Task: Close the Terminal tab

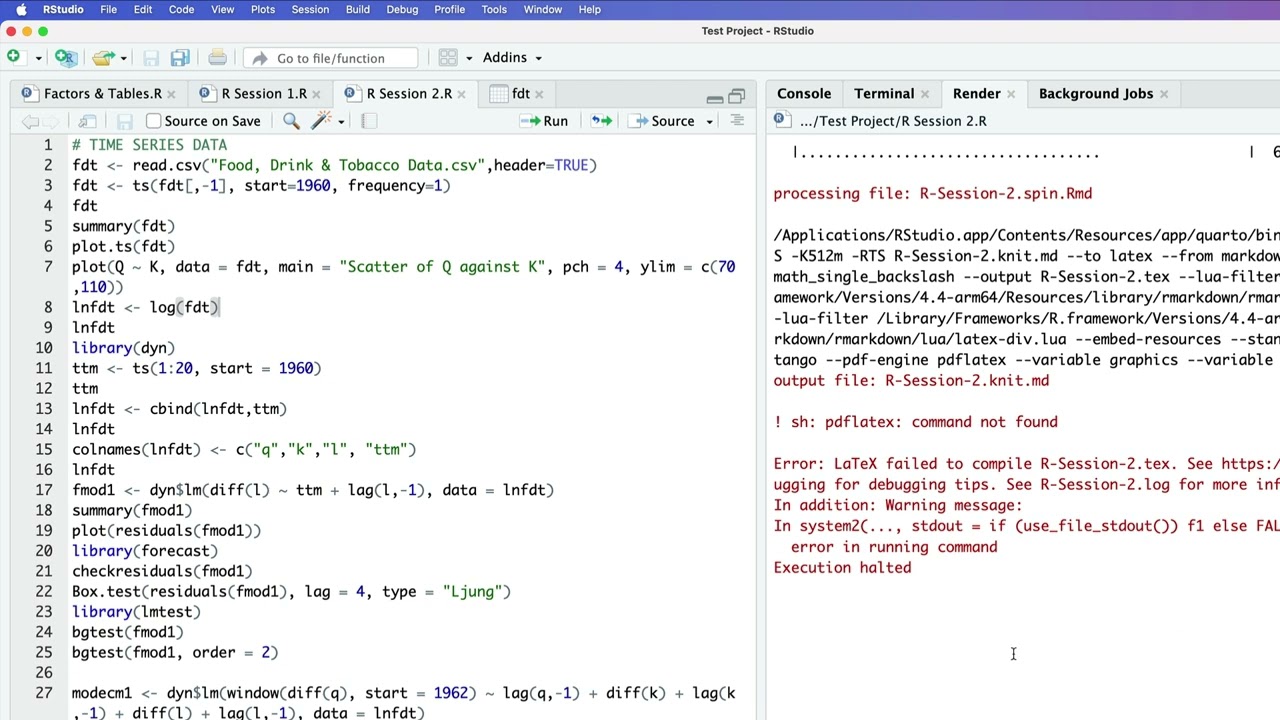Action: [x=925, y=94]
